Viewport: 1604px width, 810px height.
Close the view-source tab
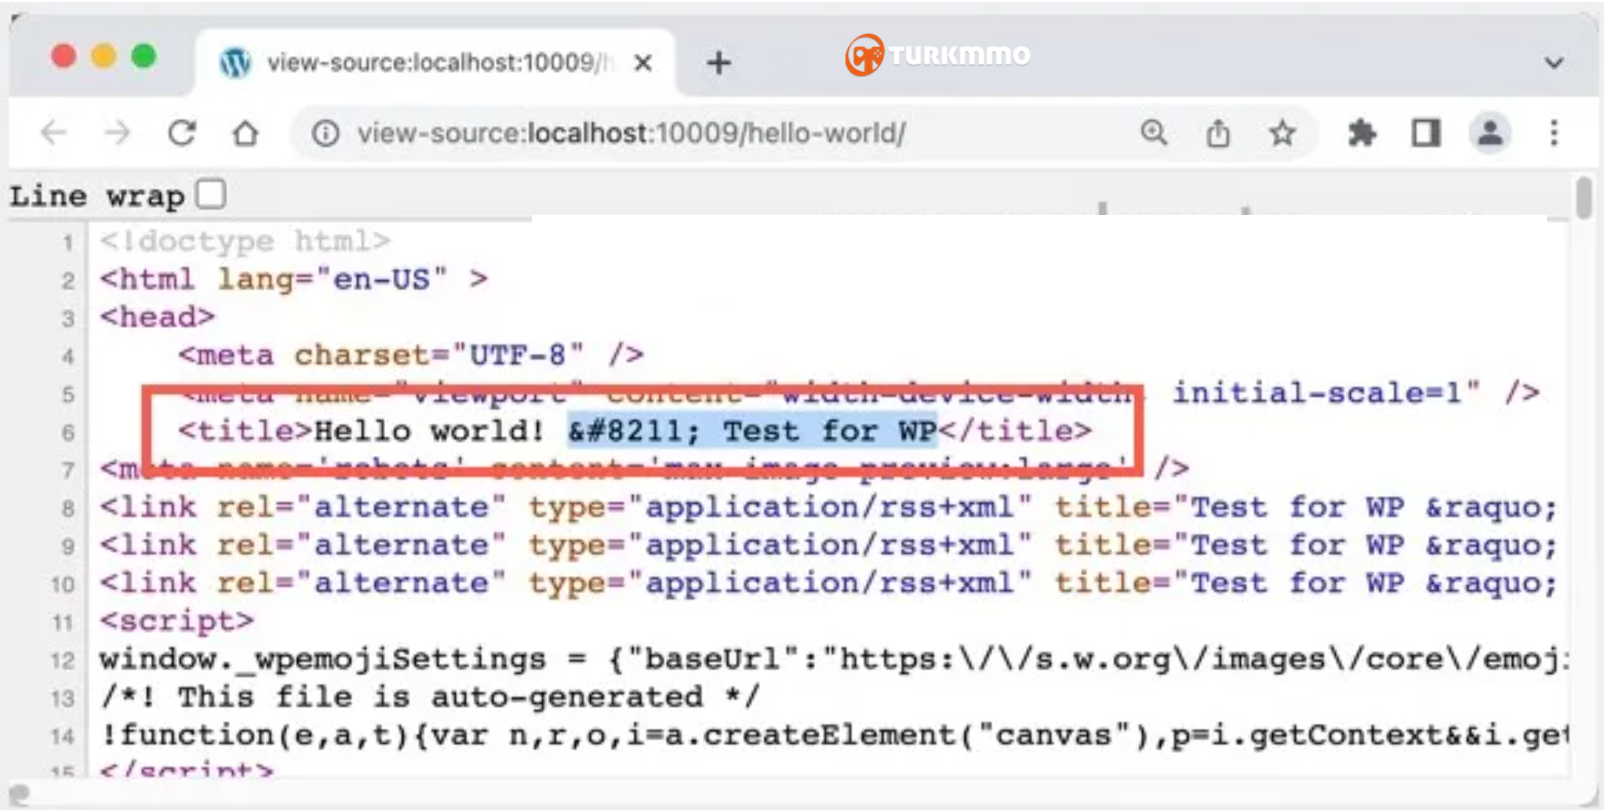[x=643, y=63]
